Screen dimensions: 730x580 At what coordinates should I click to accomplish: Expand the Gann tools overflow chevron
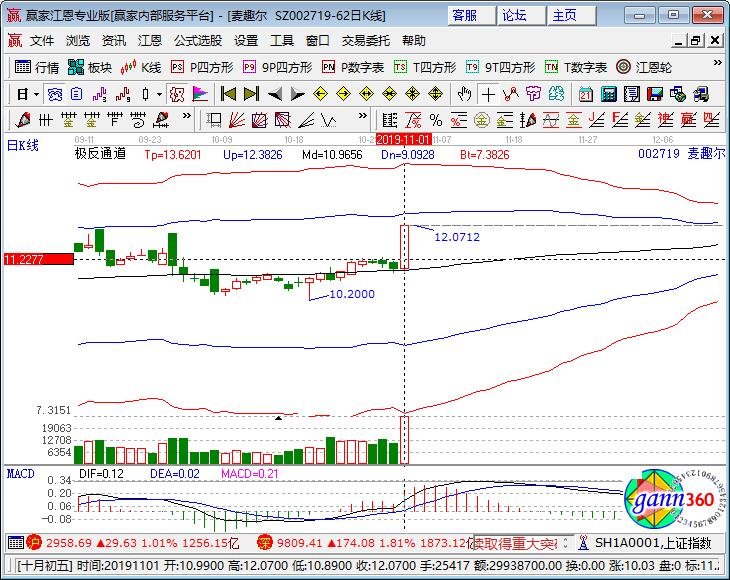tap(363, 115)
